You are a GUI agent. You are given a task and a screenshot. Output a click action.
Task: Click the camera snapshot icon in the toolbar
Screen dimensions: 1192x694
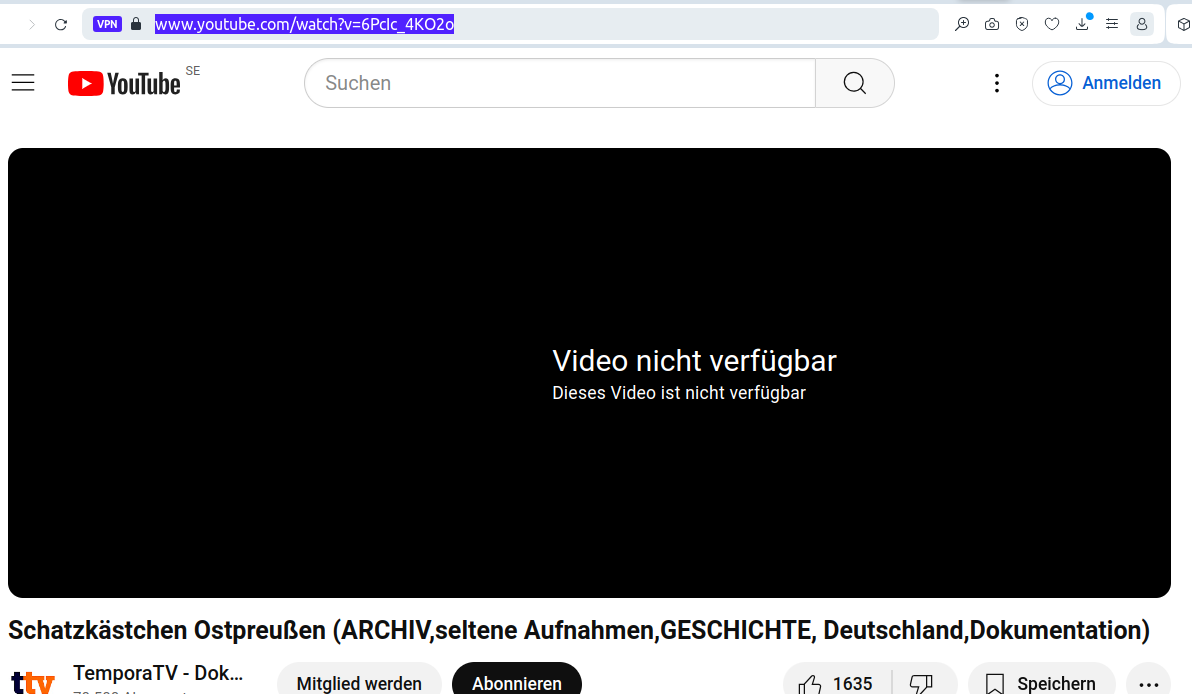992,24
